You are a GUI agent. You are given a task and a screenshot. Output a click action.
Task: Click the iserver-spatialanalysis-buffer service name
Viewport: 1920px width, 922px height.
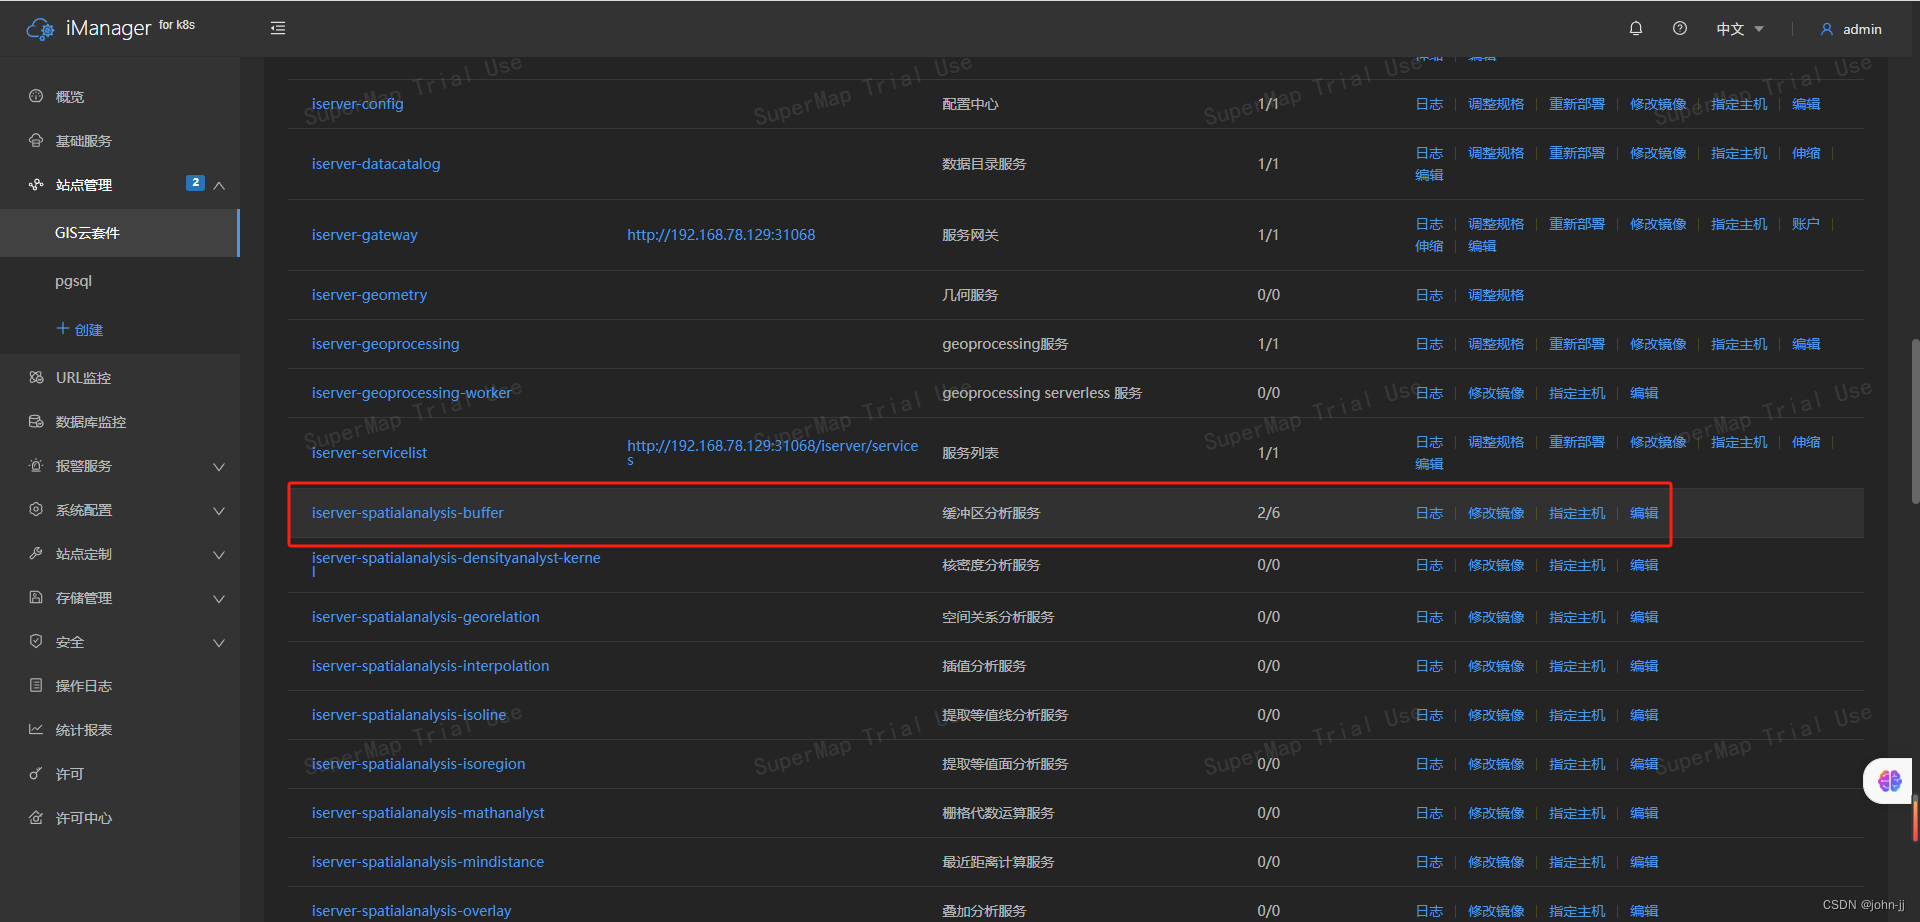point(407,513)
